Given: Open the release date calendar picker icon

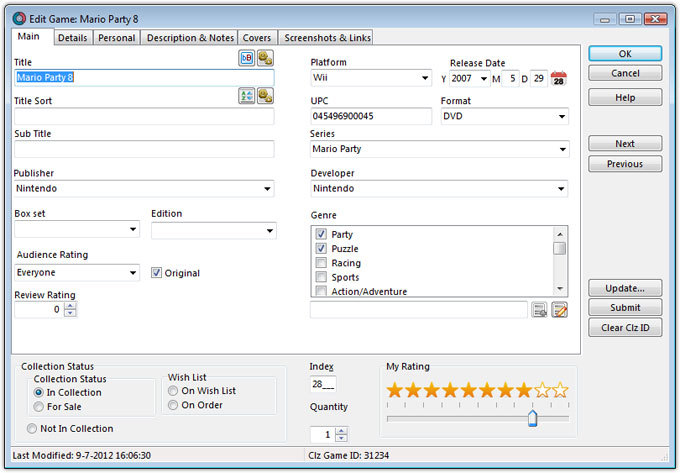Looking at the screenshot, I should point(559,78).
